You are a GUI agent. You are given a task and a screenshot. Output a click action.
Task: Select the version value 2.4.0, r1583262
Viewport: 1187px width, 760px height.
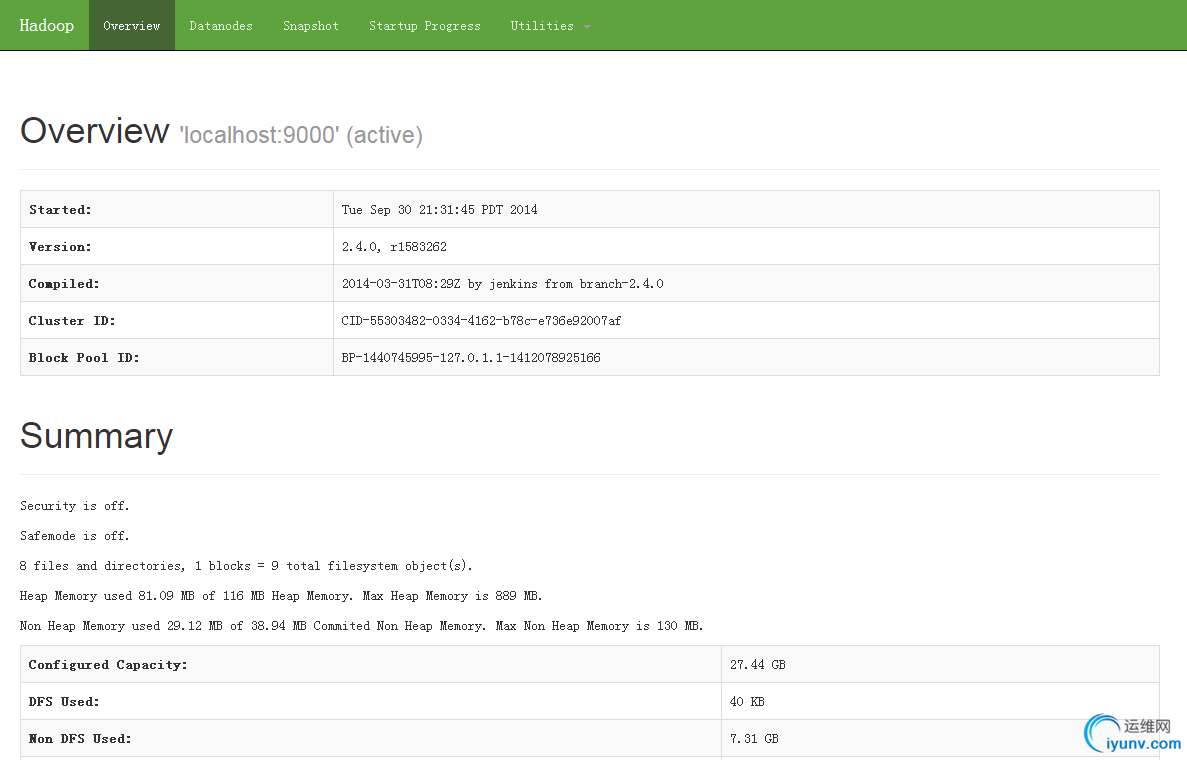(x=394, y=247)
